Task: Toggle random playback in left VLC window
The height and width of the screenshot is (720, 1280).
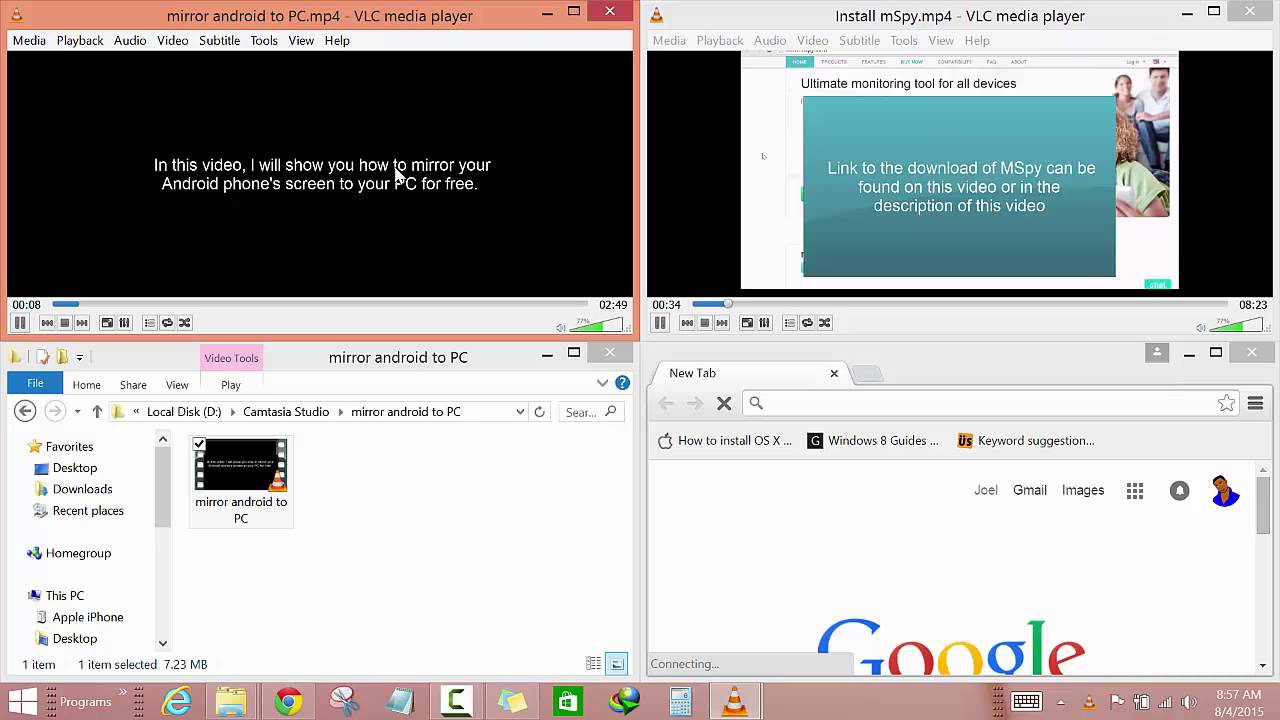Action: click(184, 323)
